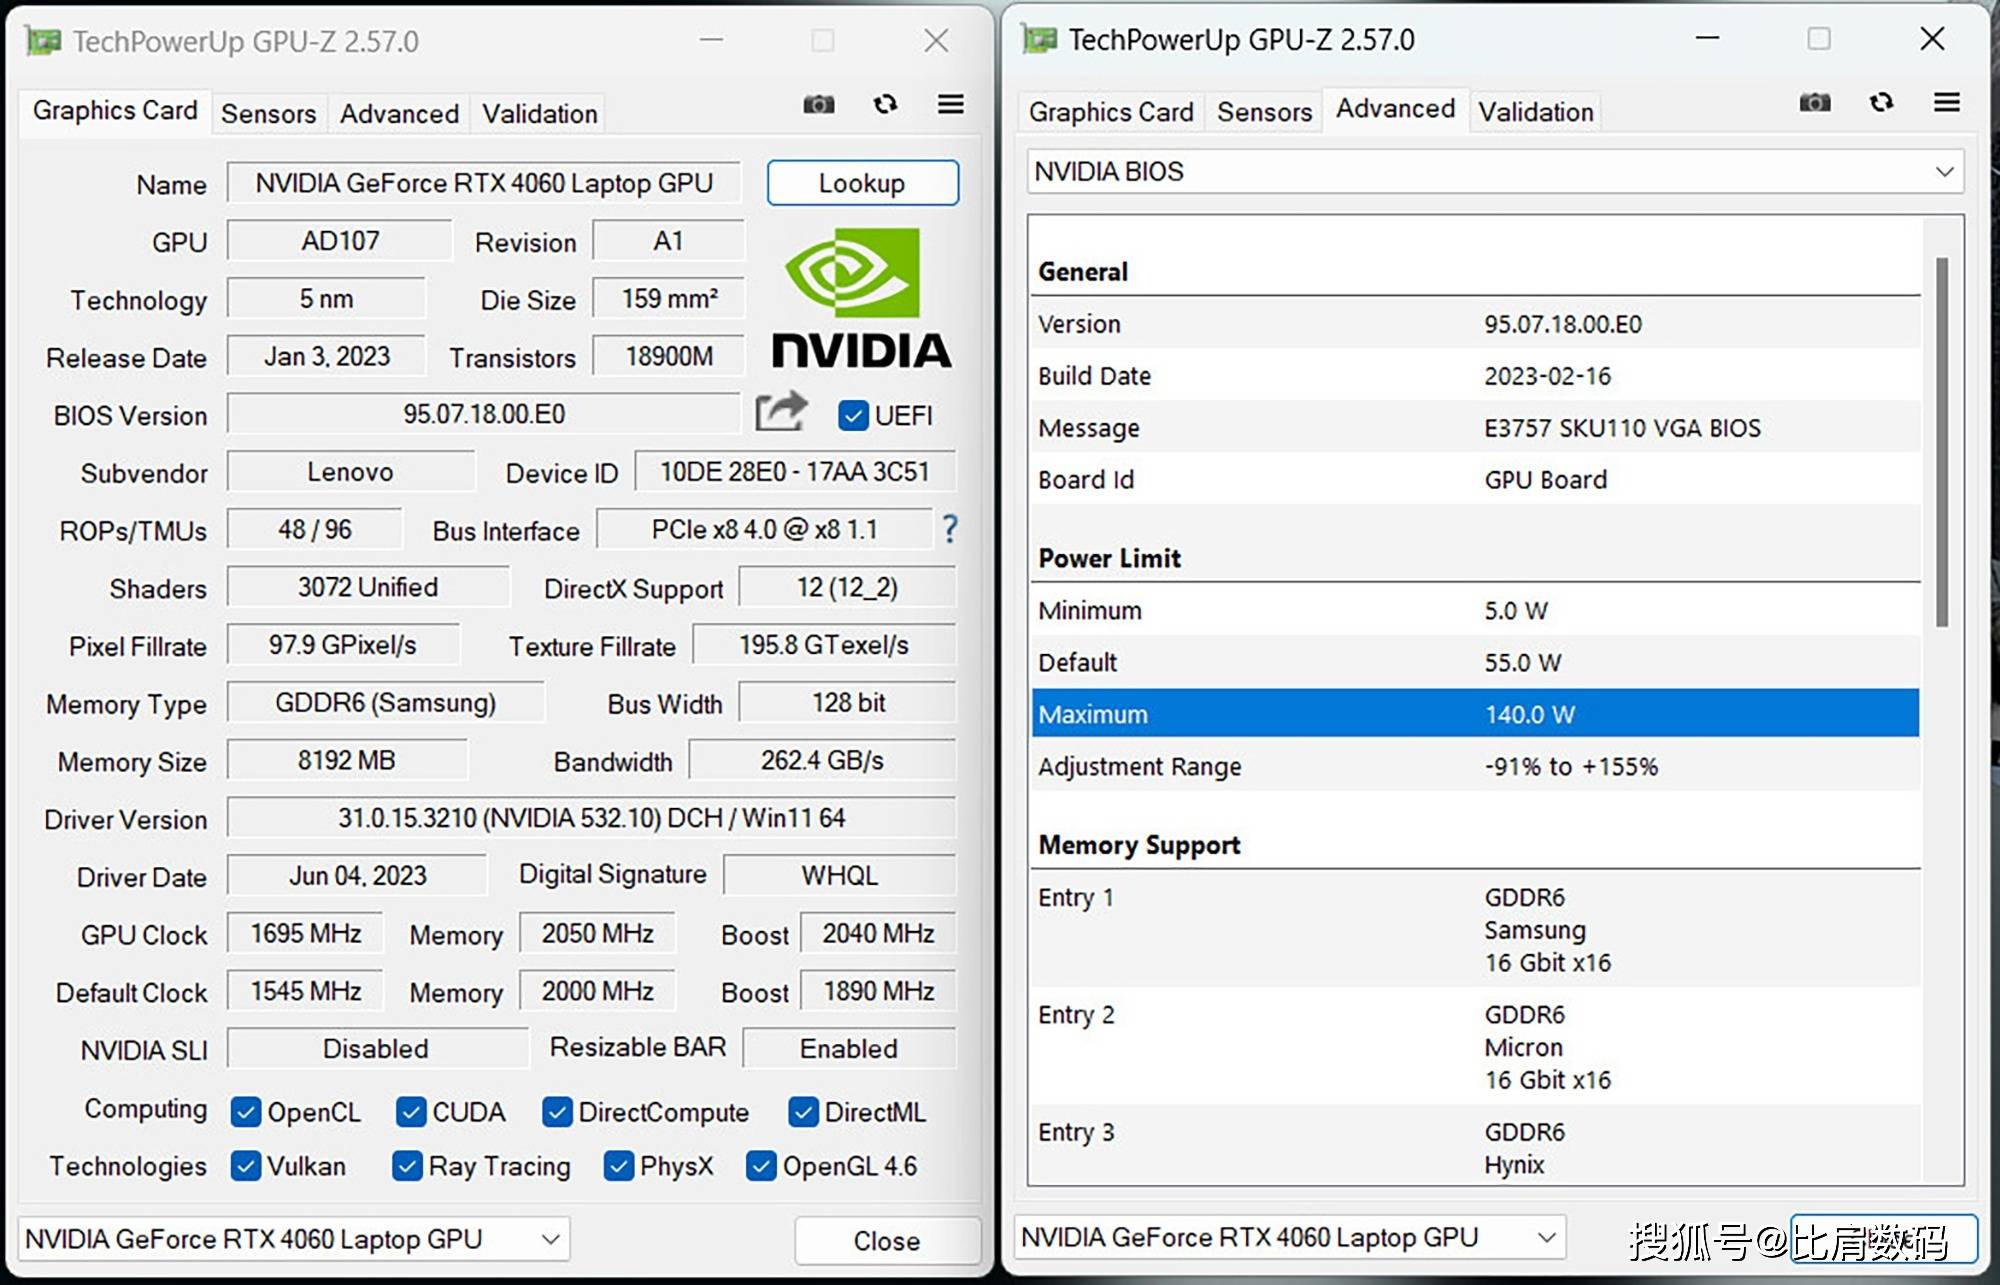Image resolution: width=2000 pixels, height=1285 pixels.
Task: Toggle the CUDA checkbox
Action: coord(411,1112)
